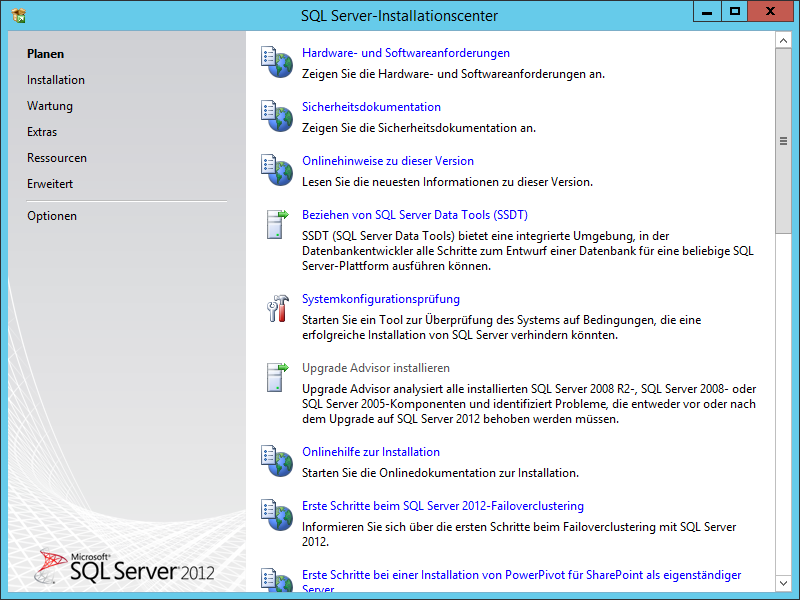Open the Hardware- und Softwareanforderungen link
This screenshot has width=800, height=600.
coord(406,53)
